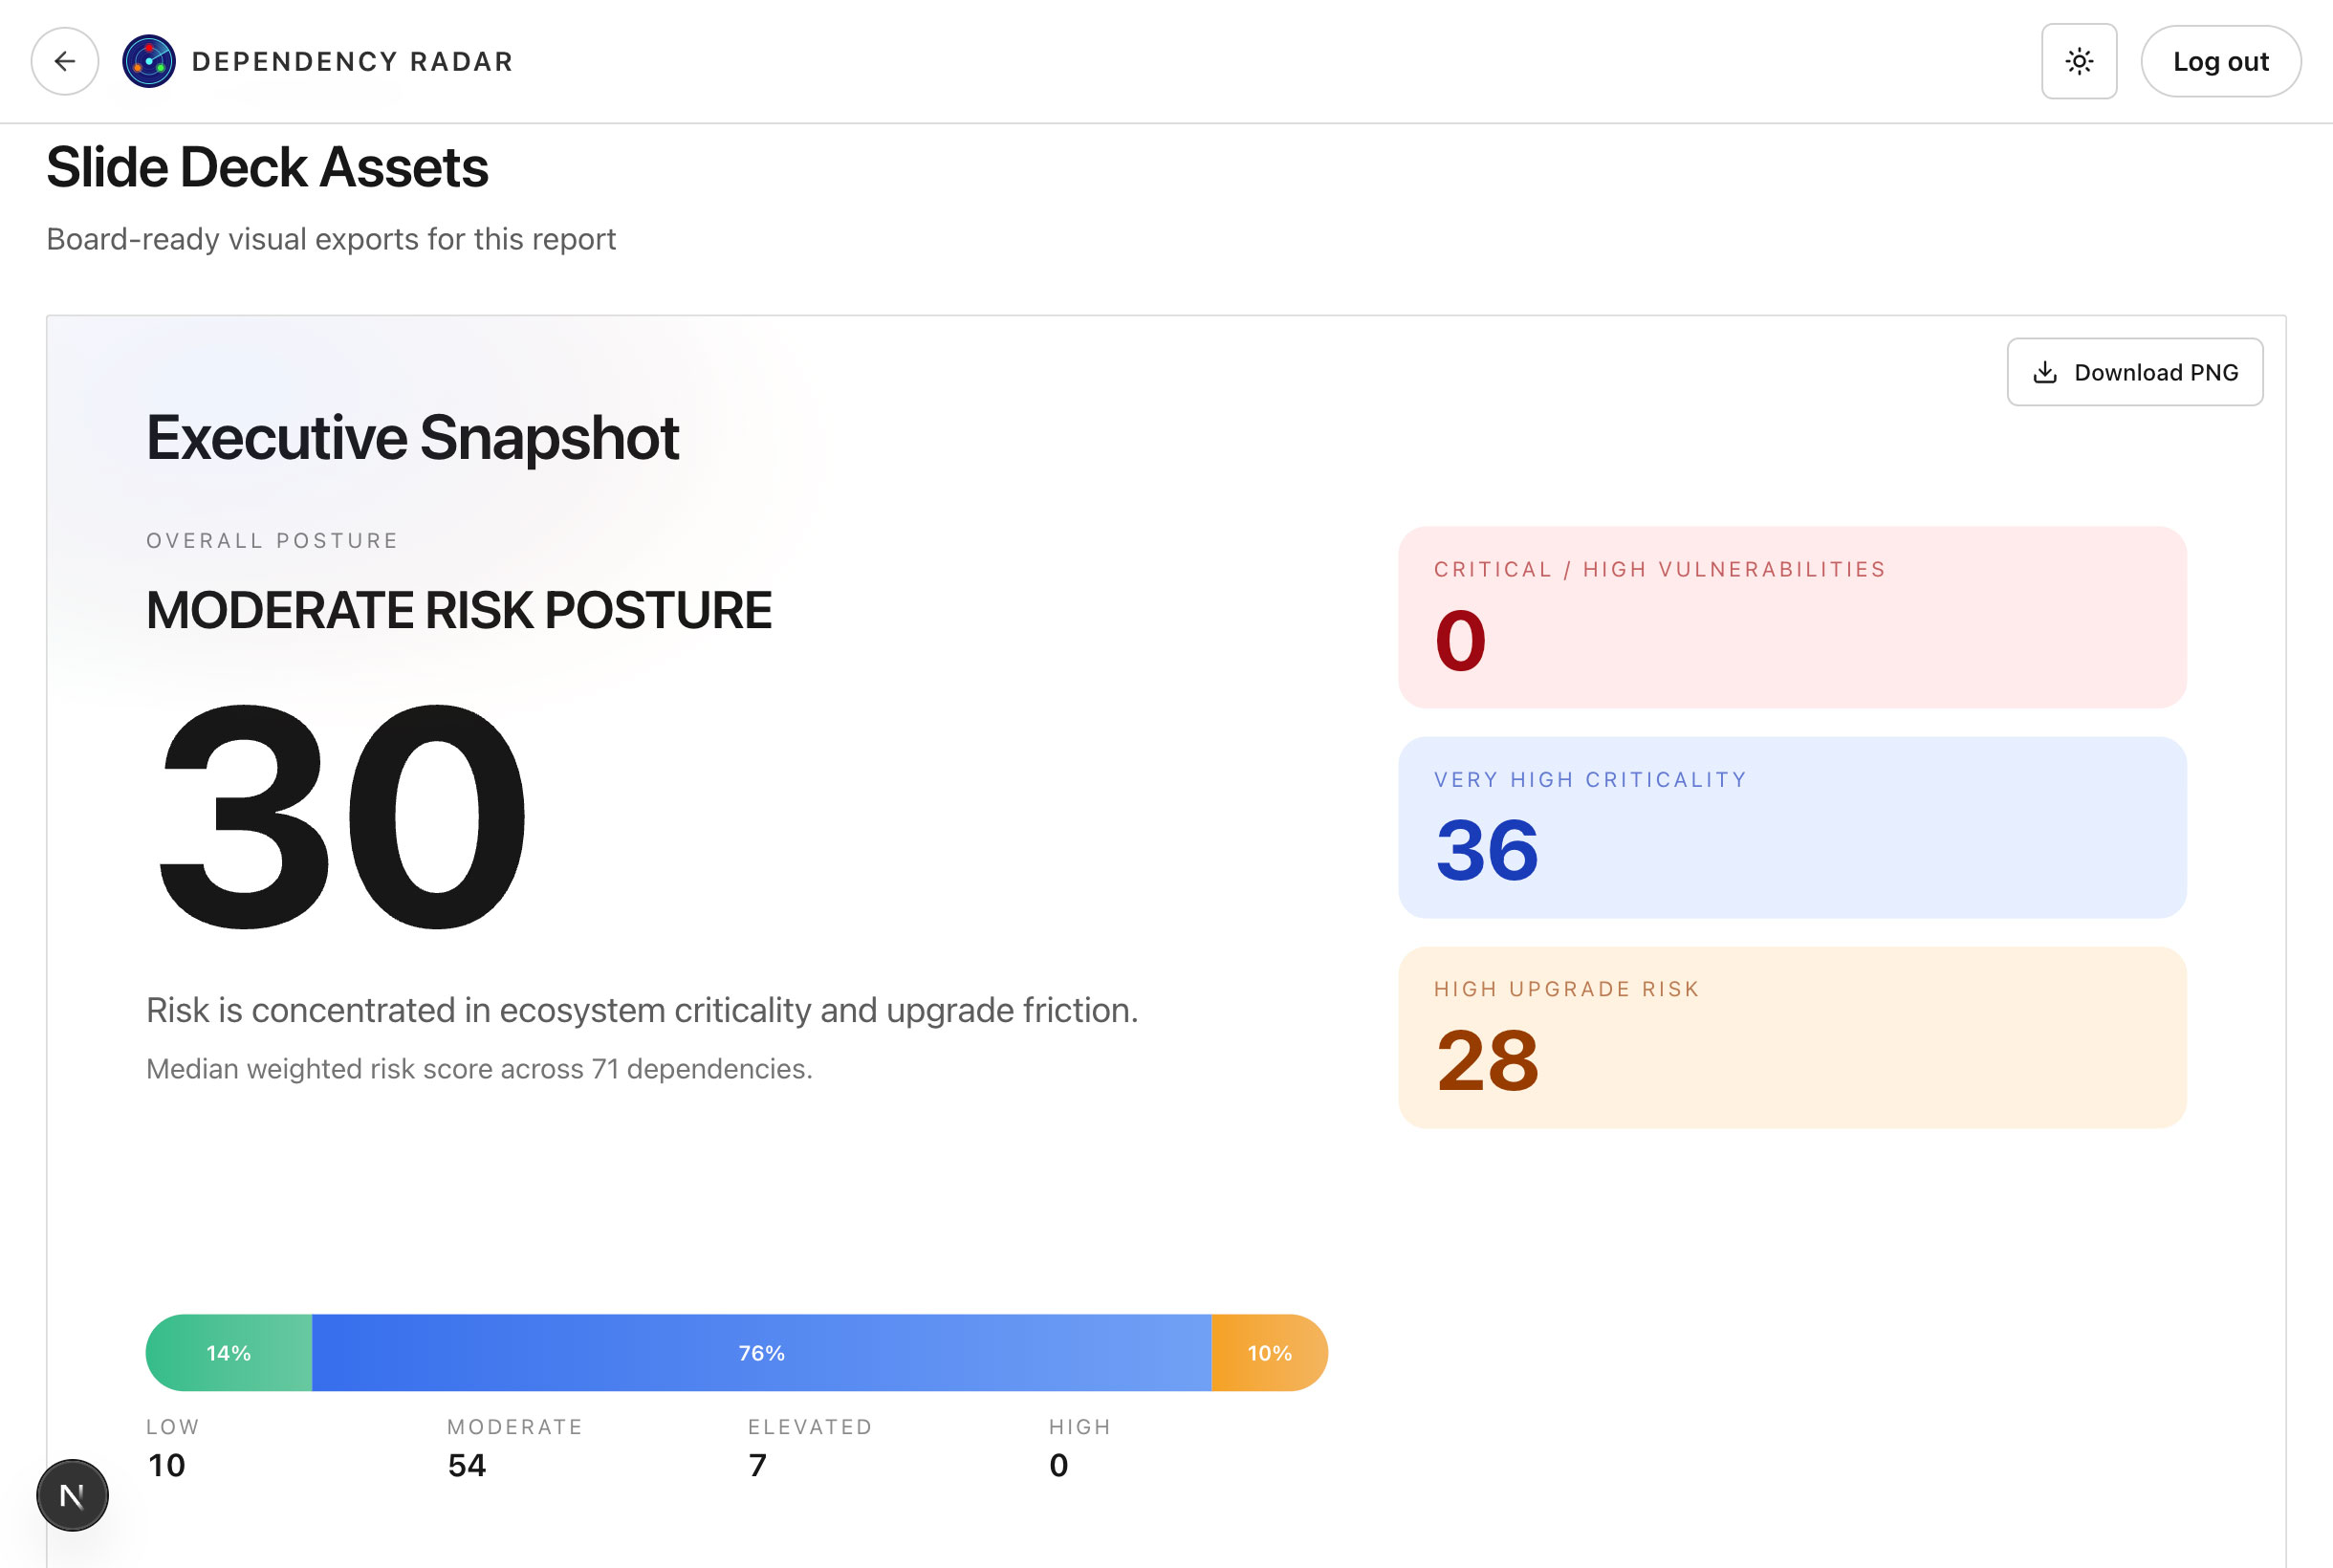Click the green 14% low-risk bar segment

pyautogui.click(x=229, y=1353)
